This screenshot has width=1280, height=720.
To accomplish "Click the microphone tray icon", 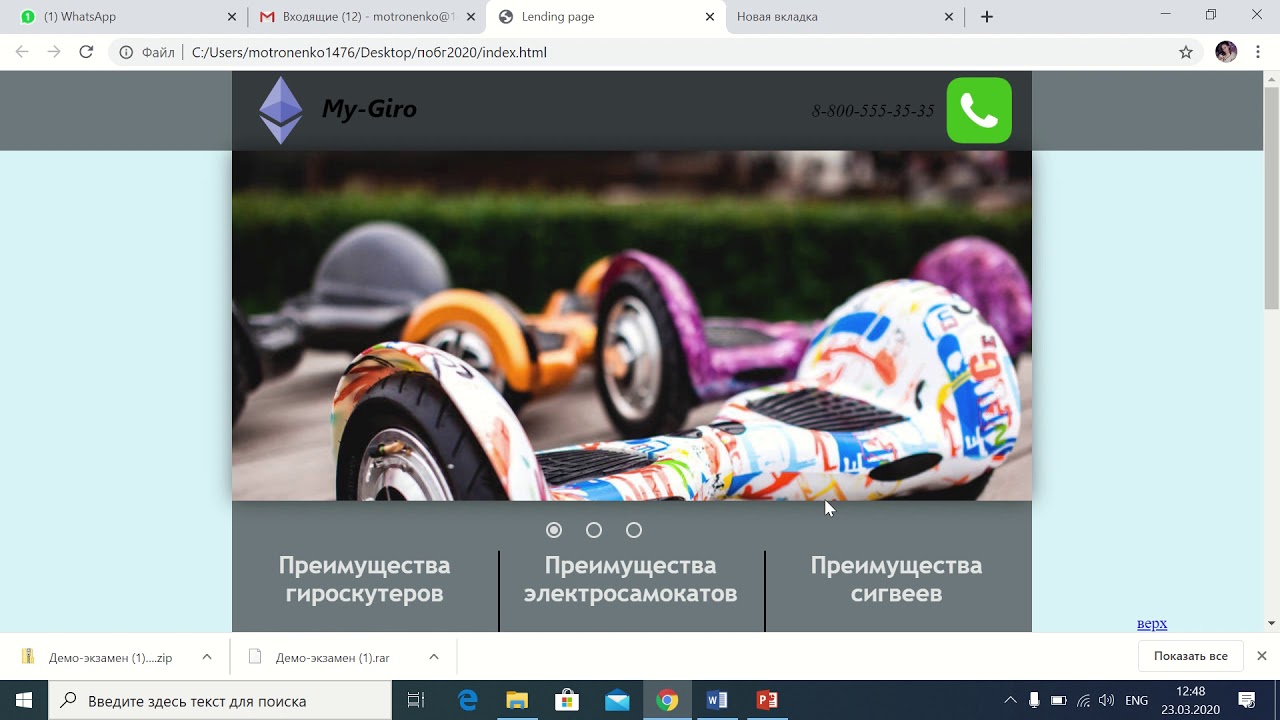I will [x=1034, y=700].
